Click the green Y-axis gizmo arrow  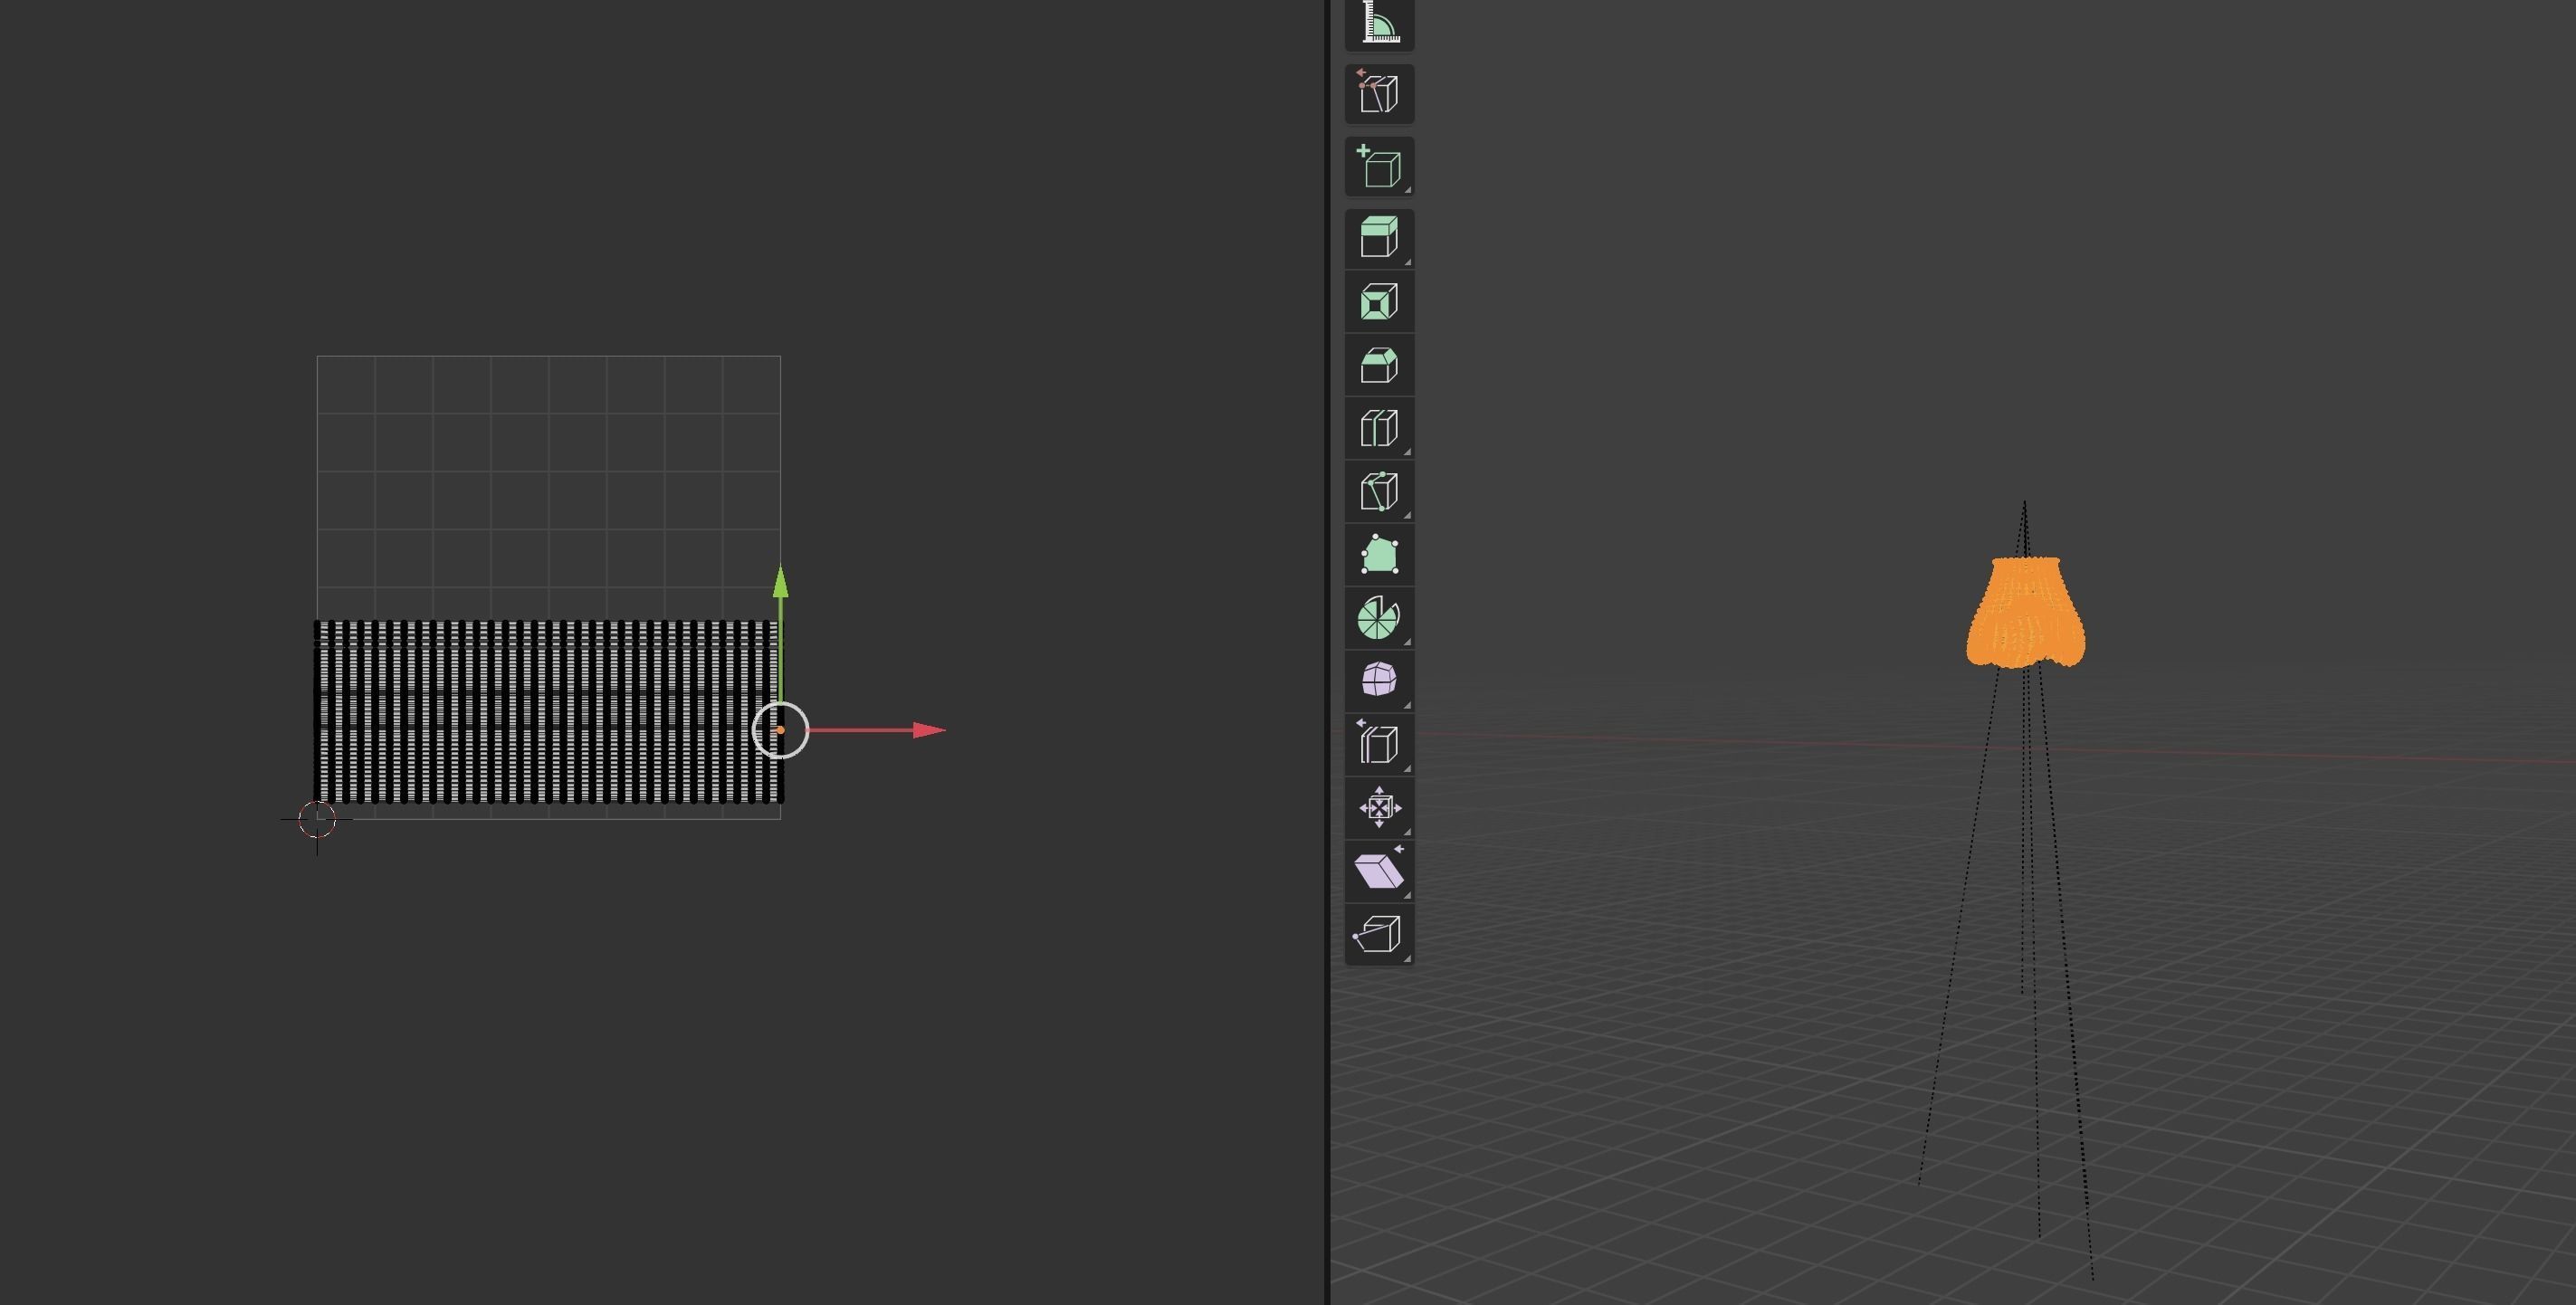[x=780, y=585]
